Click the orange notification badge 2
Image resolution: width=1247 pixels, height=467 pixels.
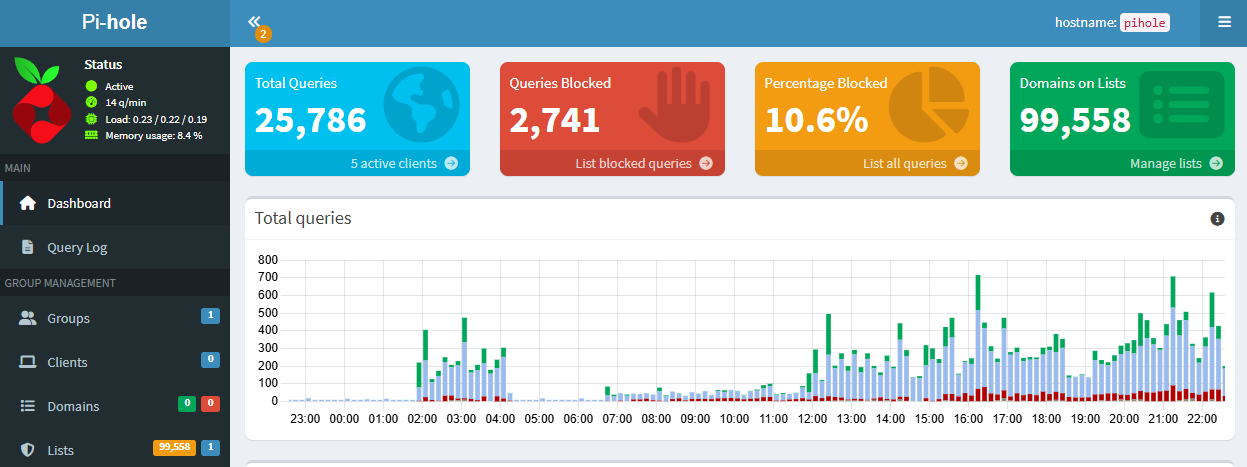[263, 35]
